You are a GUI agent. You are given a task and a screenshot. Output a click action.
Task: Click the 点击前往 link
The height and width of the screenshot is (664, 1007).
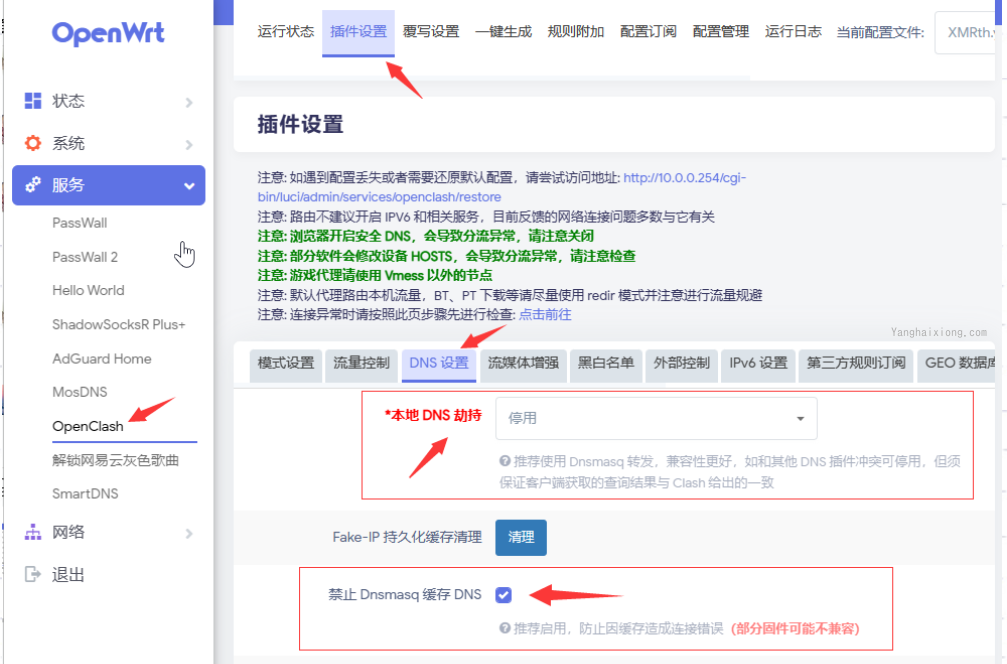tap(545, 315)
